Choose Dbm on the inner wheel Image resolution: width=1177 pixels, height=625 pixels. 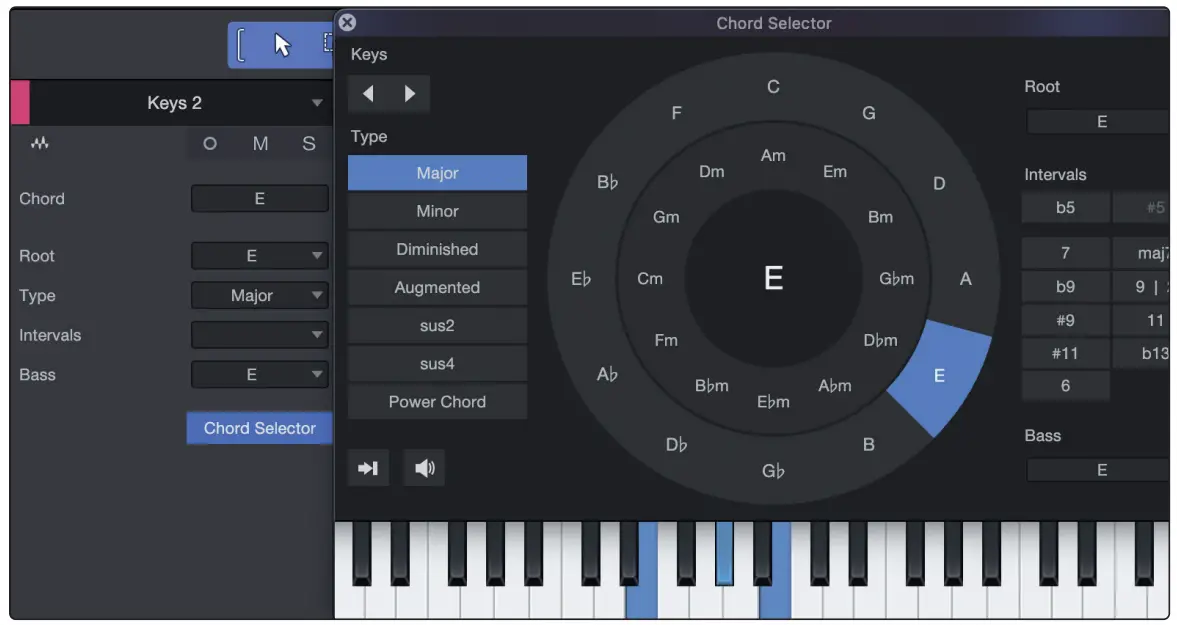click(880, 341)
